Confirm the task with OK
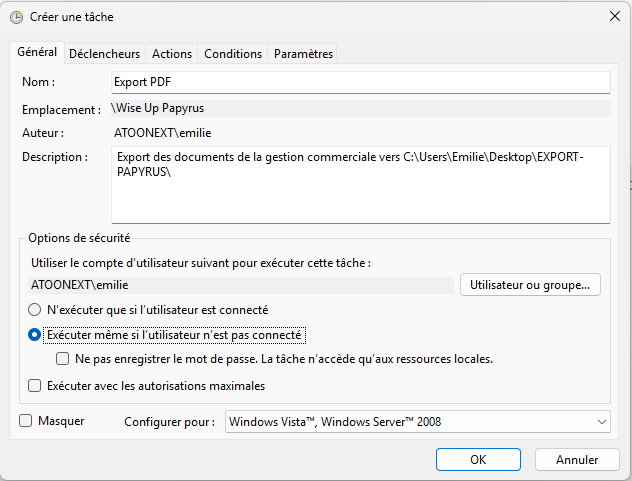 click(478, 460)
